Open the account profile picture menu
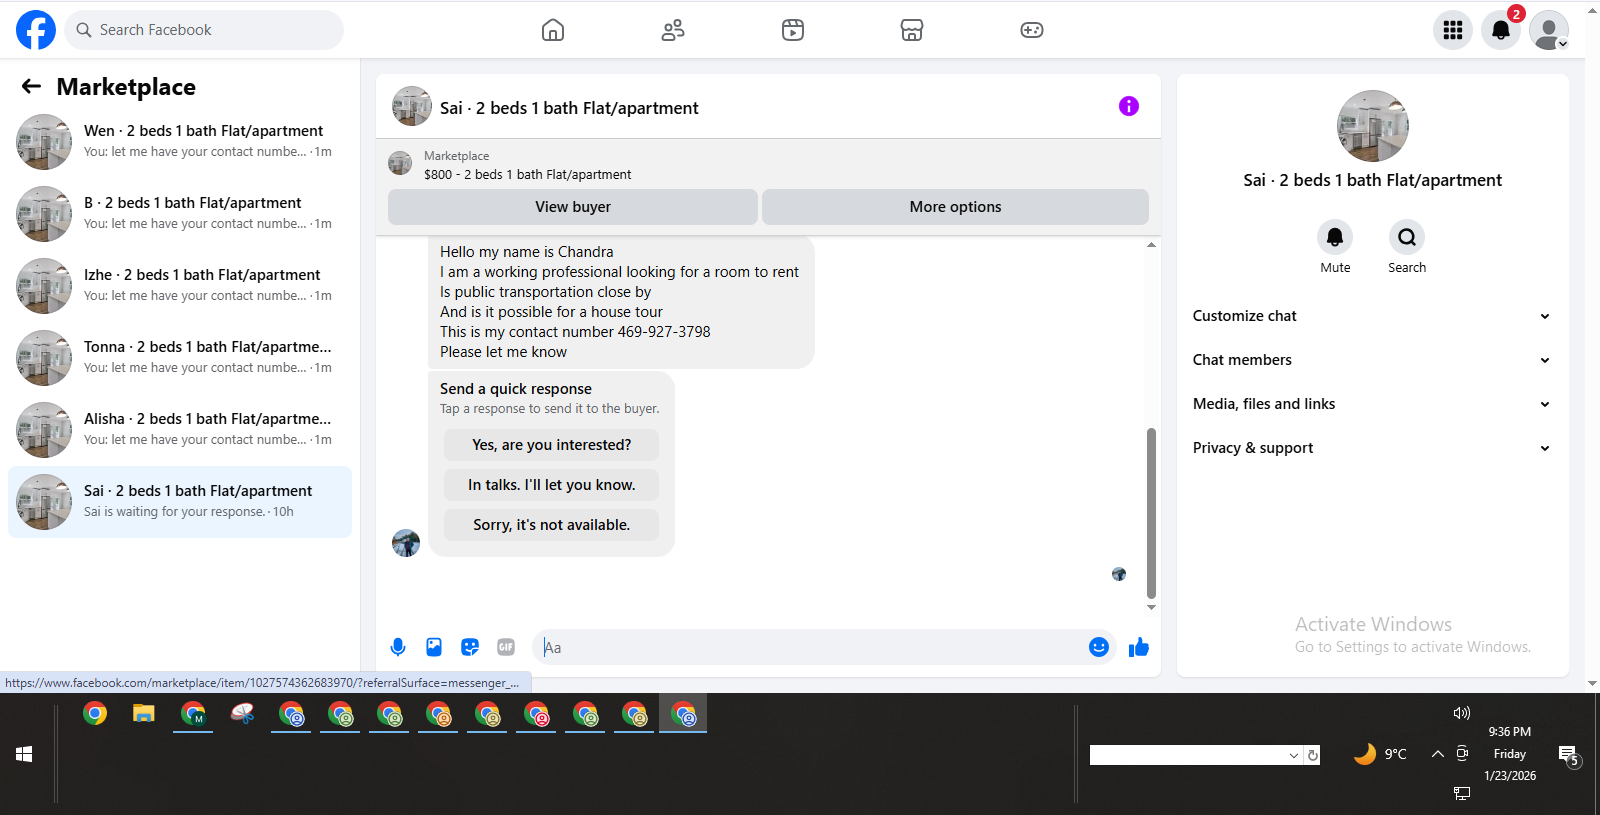1600x815 pixels. click(1549, 30)
